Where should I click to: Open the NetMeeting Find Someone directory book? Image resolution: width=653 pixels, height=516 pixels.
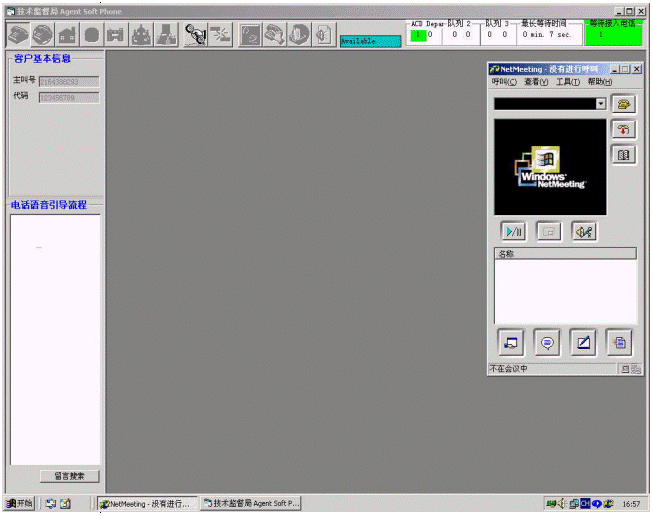(624, 156)
